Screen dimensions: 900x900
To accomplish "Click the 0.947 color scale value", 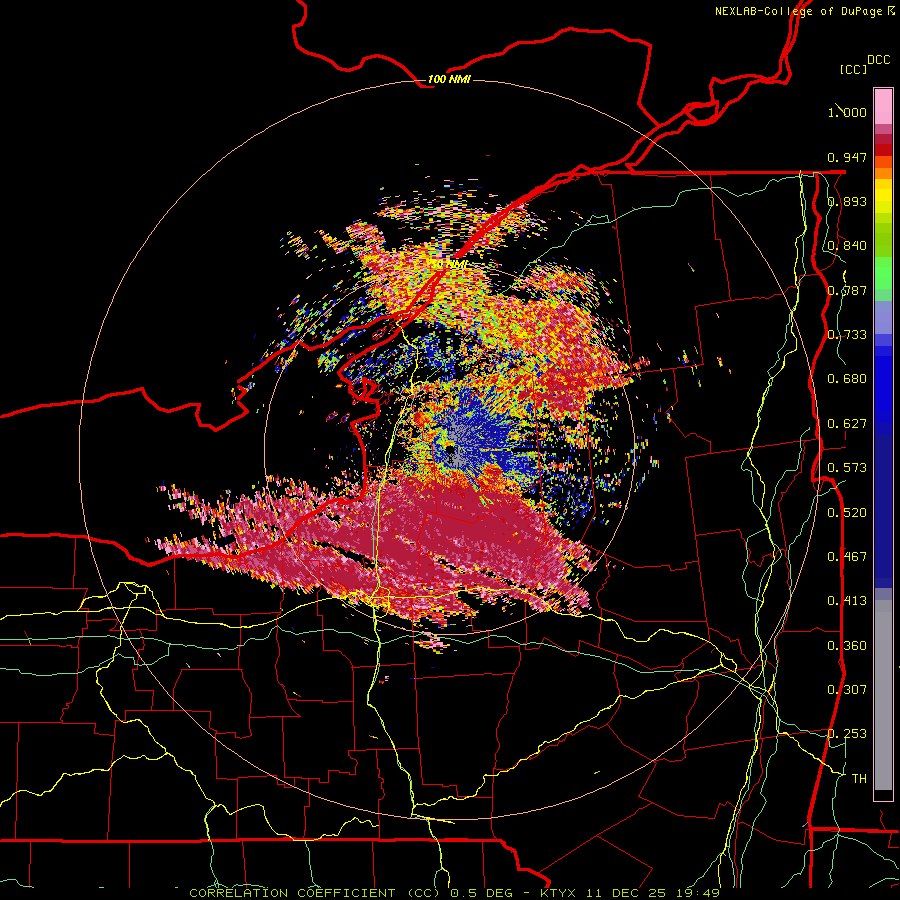I will [847, 157].
